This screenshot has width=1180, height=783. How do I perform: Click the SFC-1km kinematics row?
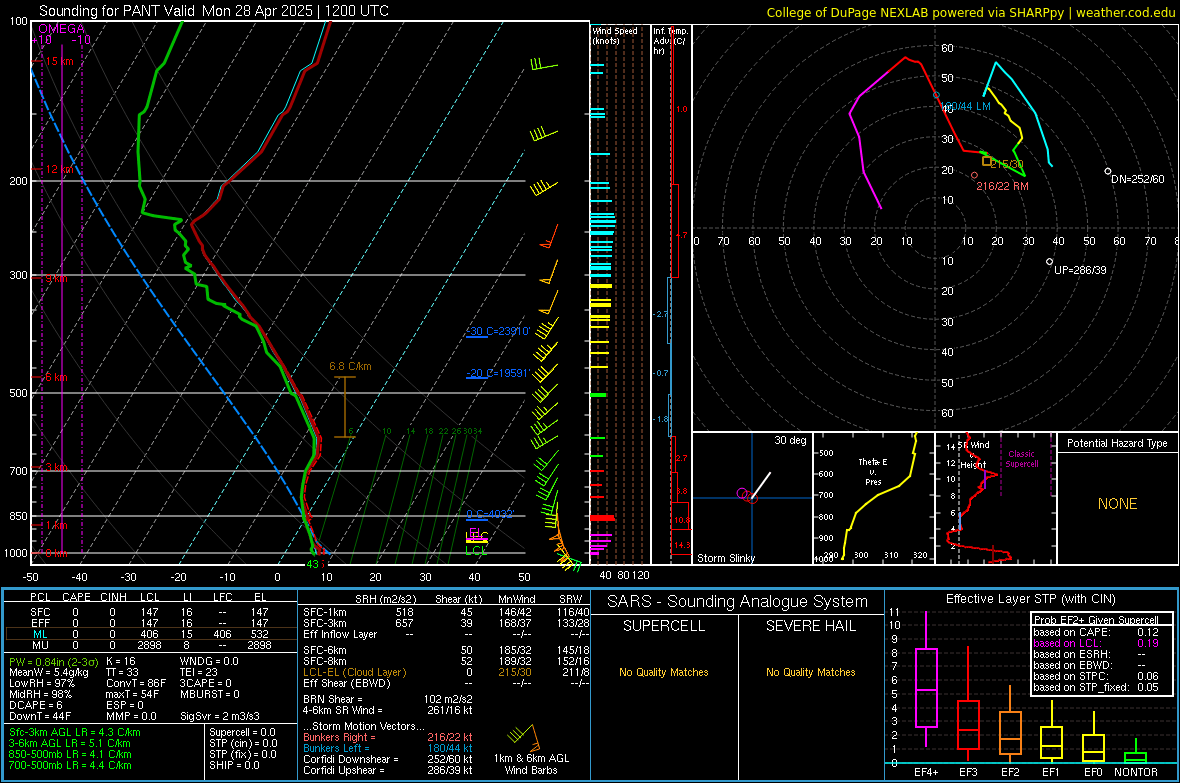pos(444,612)
